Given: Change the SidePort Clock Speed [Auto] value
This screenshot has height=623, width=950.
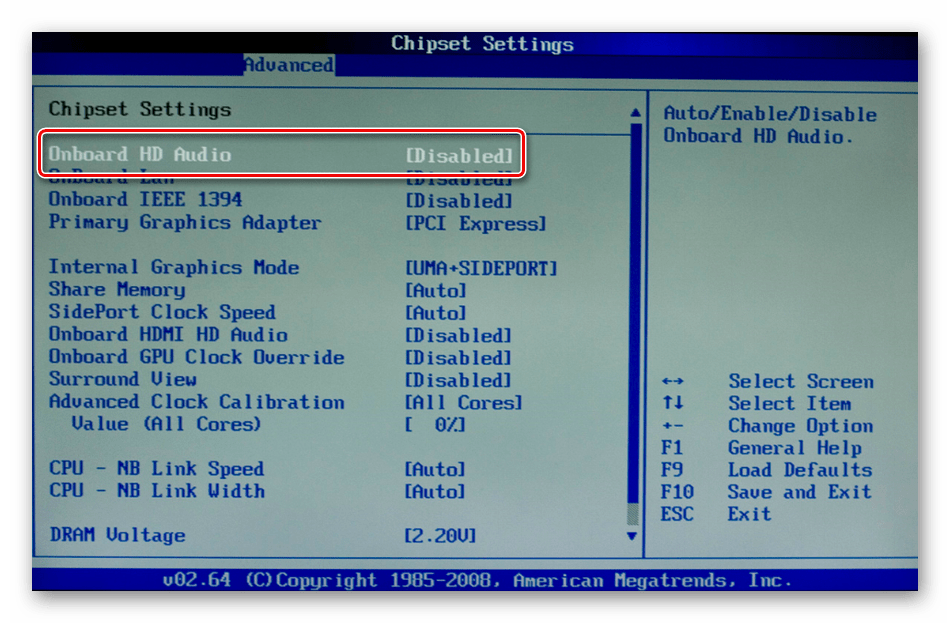Looking at the screenshot, I should (x=436, y=313).
